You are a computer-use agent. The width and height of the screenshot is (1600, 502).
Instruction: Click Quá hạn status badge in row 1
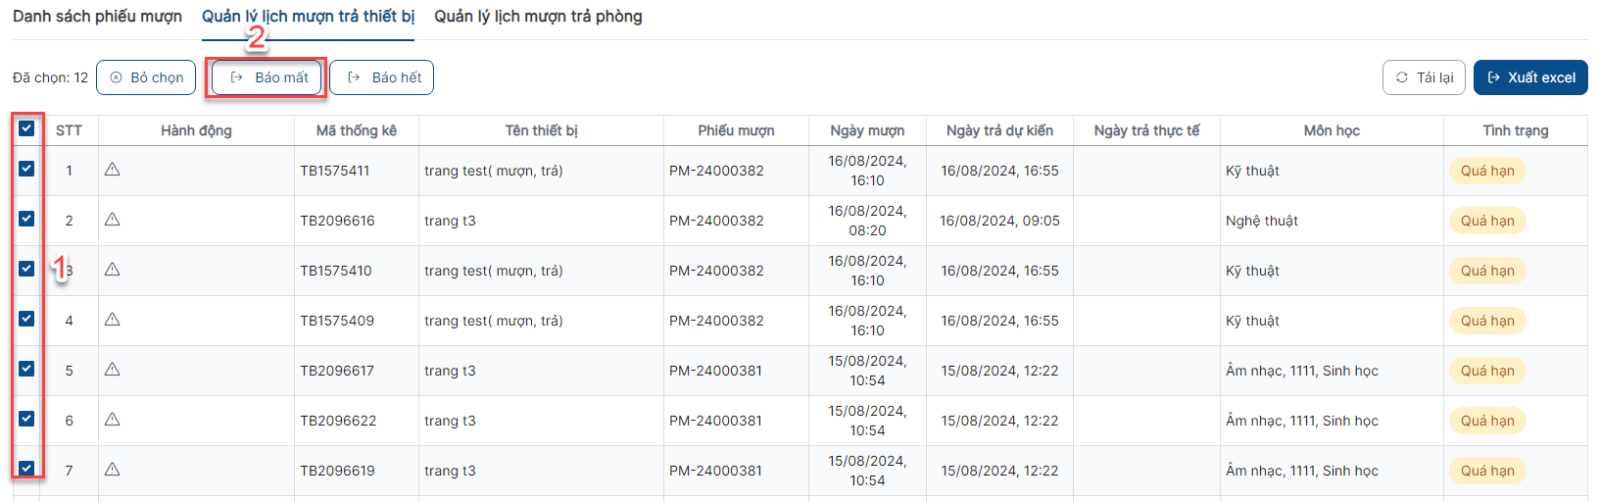coord(1487,171)
